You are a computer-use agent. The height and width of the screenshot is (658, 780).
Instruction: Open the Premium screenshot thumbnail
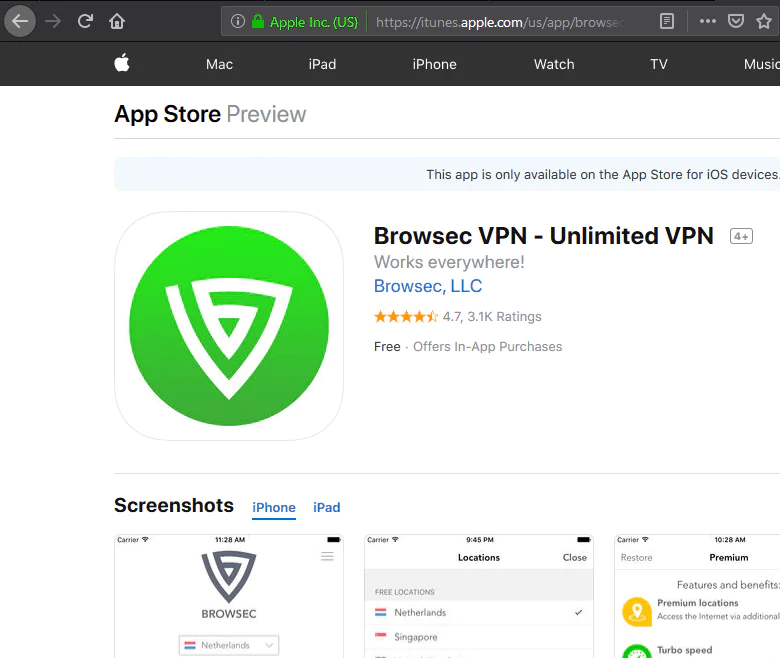click(697, 596)
